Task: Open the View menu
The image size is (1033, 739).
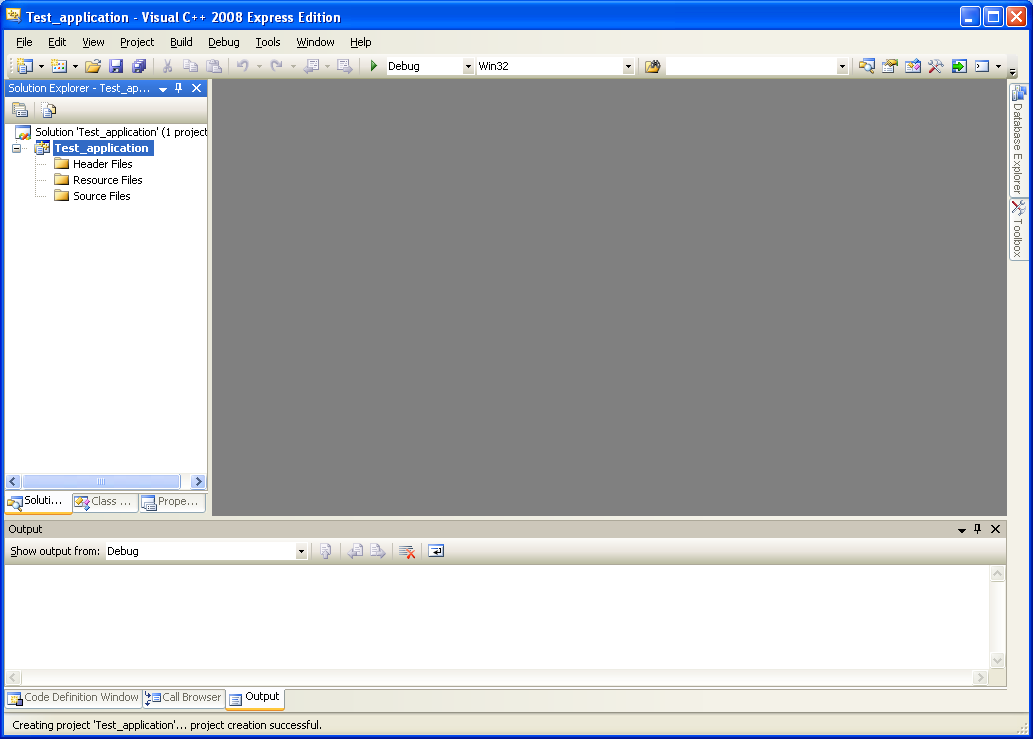Action: 93,42
